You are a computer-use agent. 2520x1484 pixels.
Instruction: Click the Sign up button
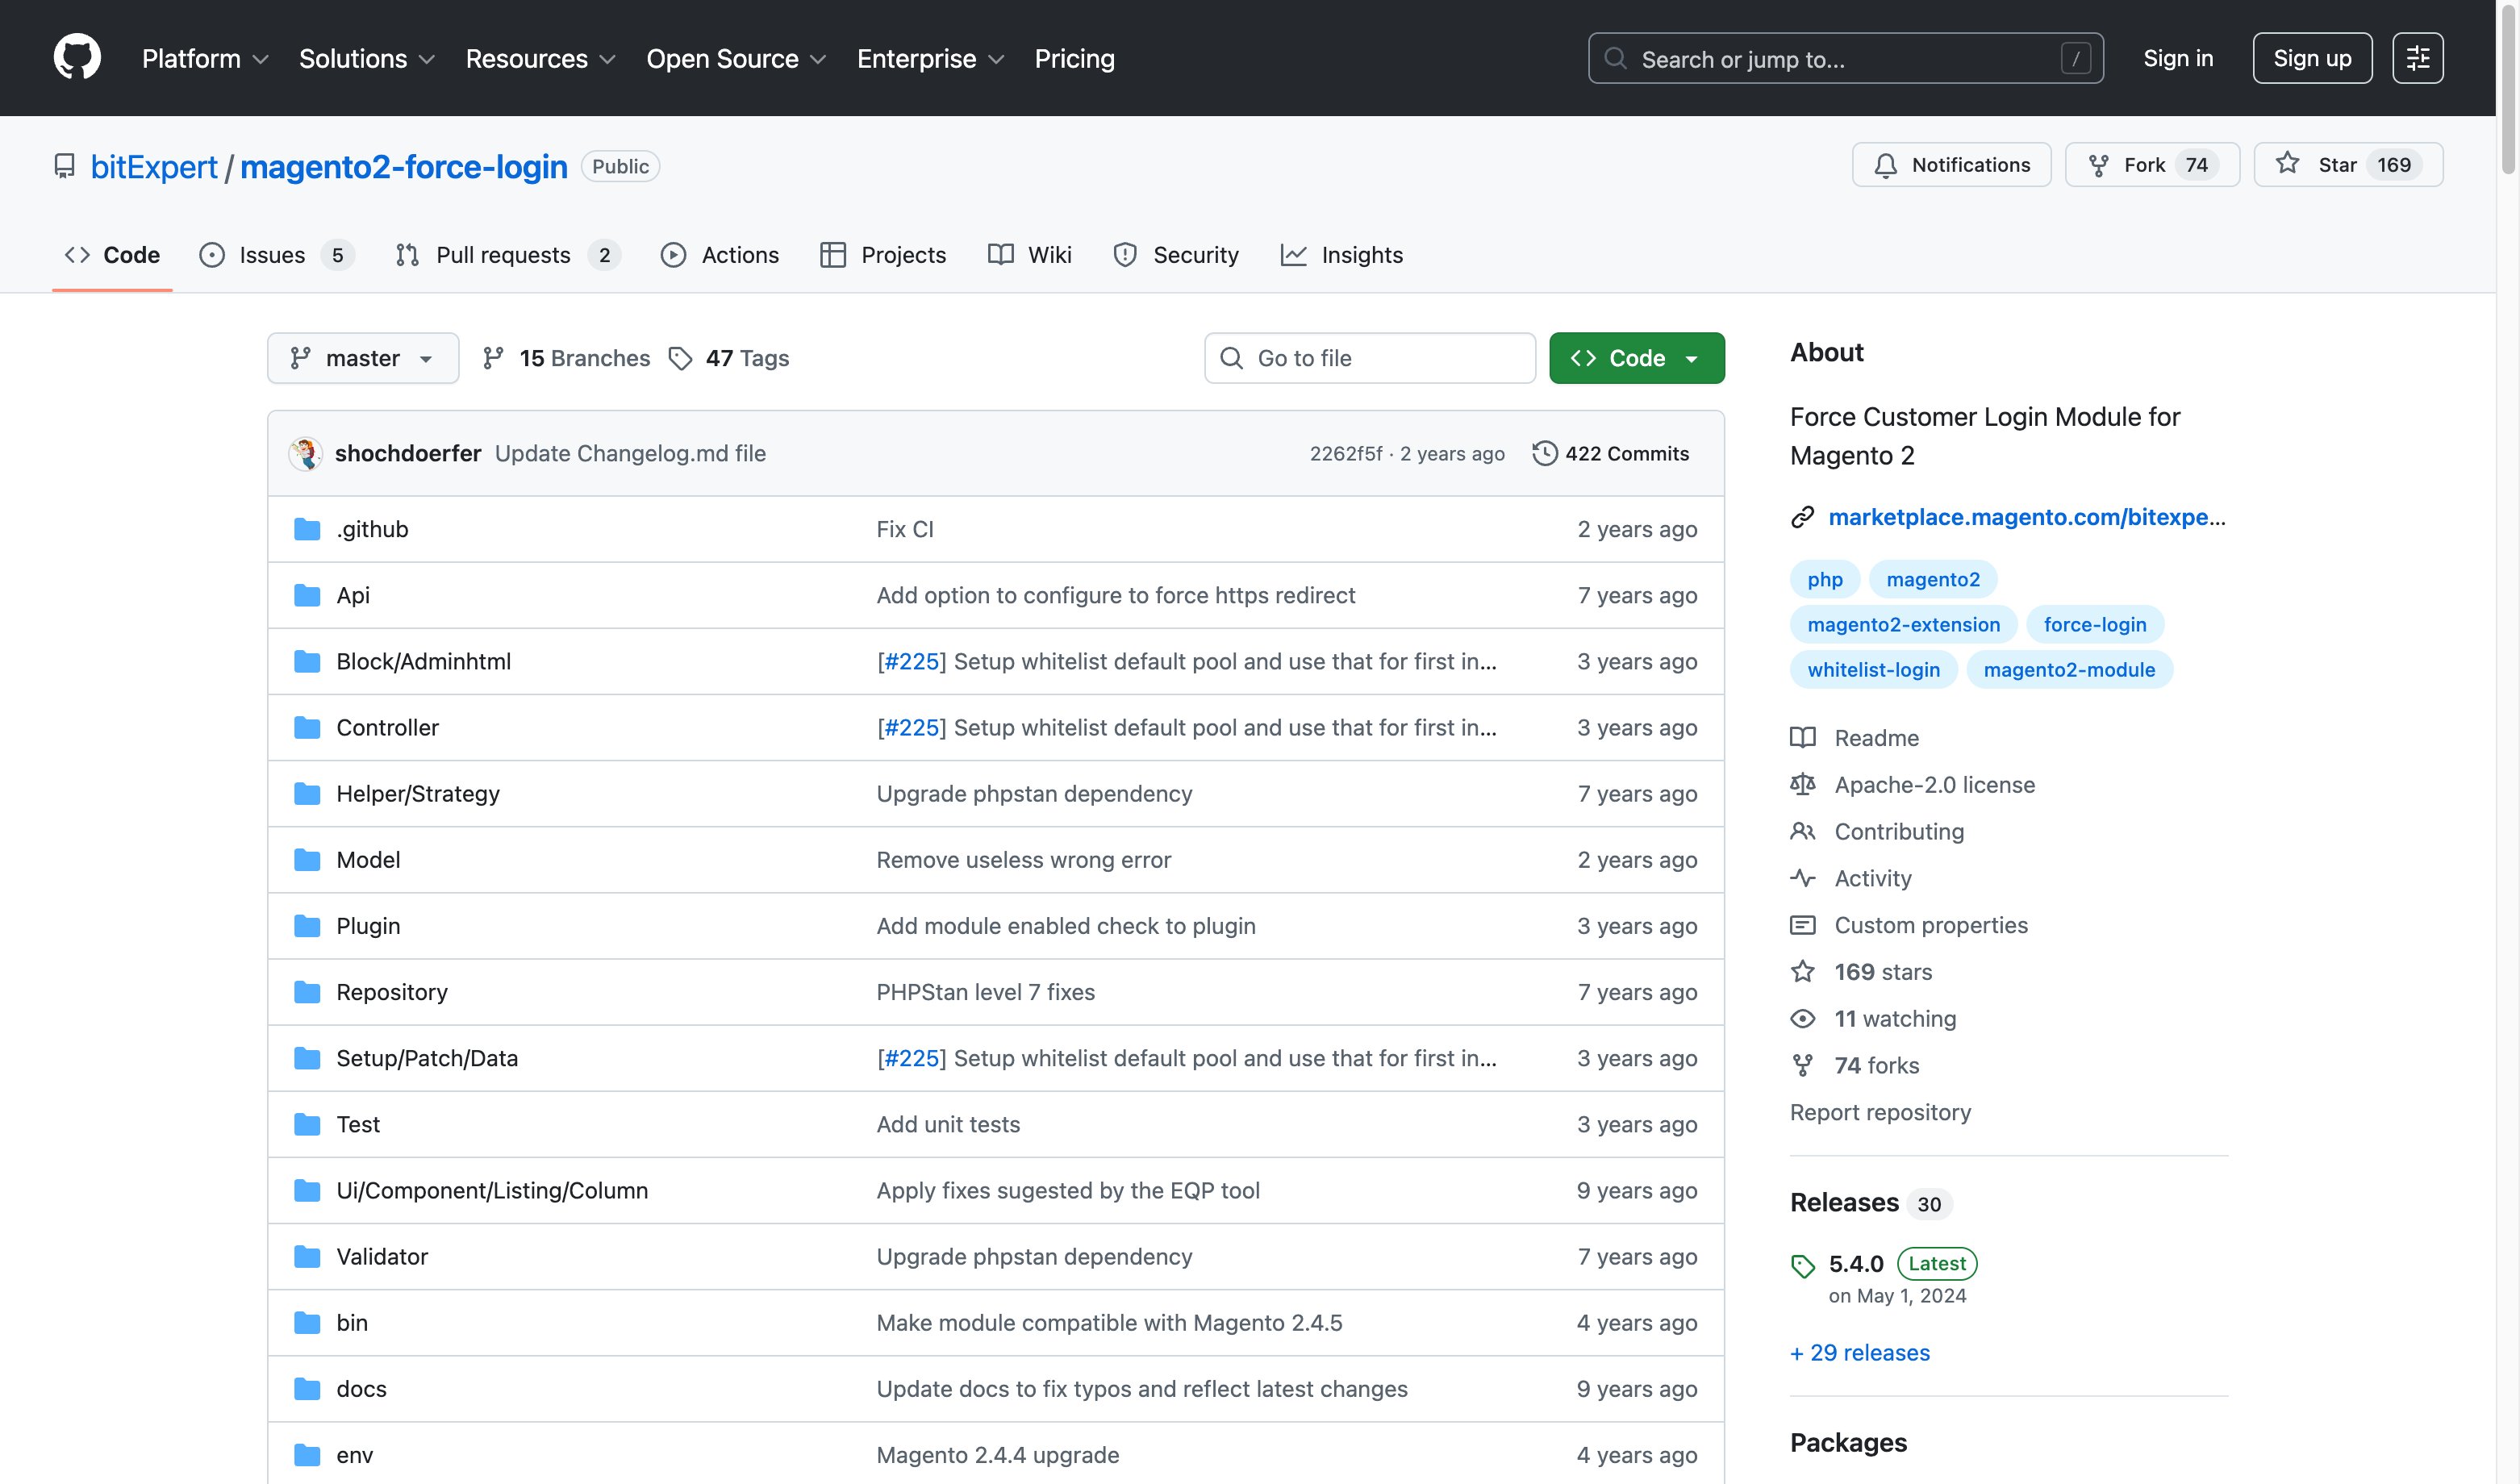pyautogui.click(x=2312, y=57)
